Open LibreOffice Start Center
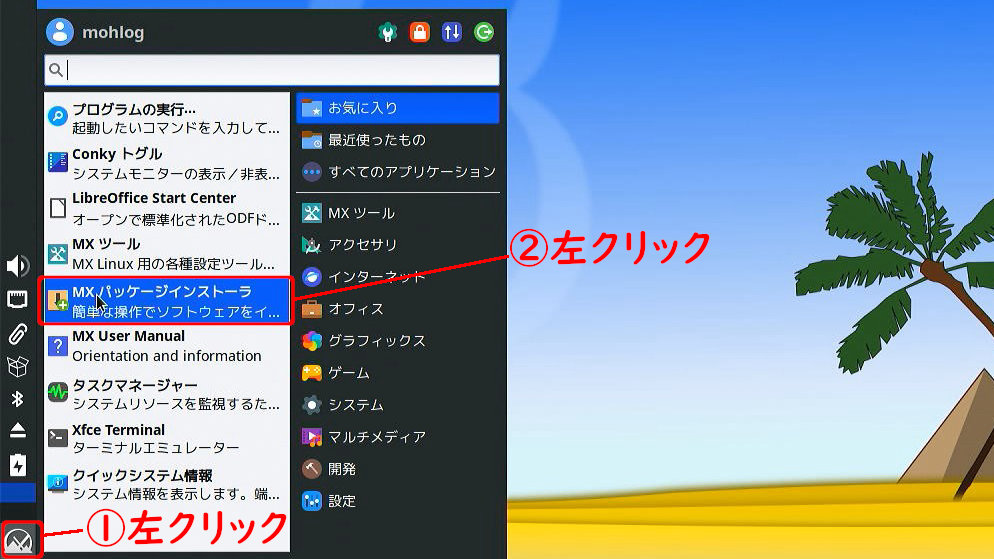 167,208
